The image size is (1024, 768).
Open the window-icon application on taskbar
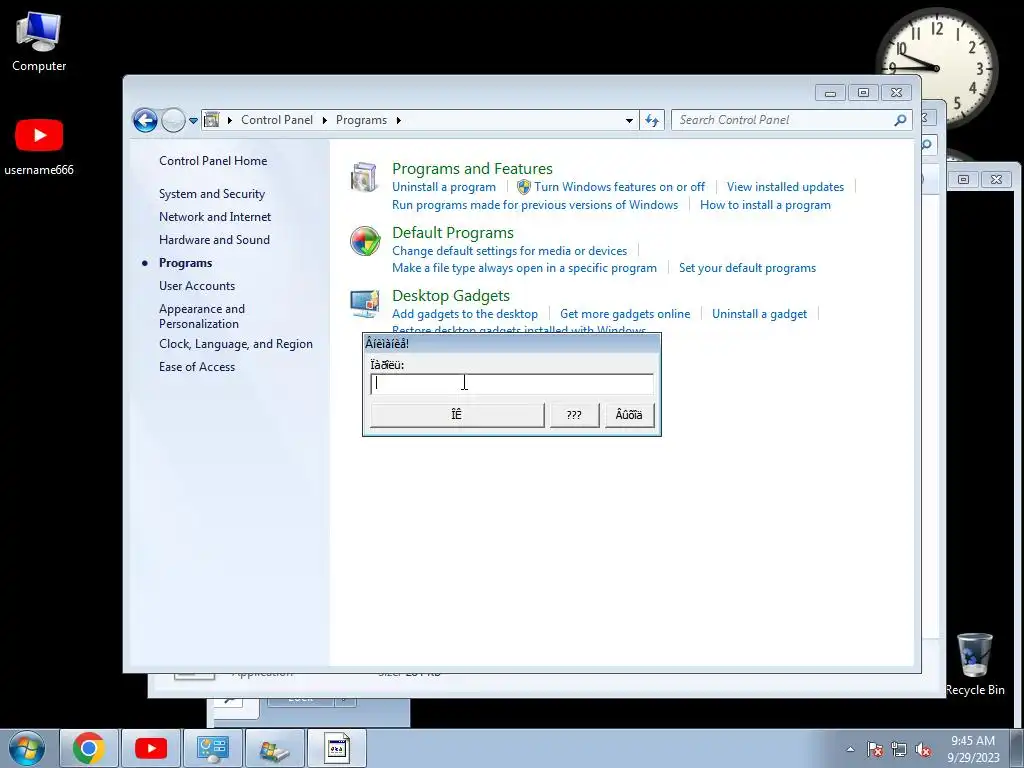[336, 748]
